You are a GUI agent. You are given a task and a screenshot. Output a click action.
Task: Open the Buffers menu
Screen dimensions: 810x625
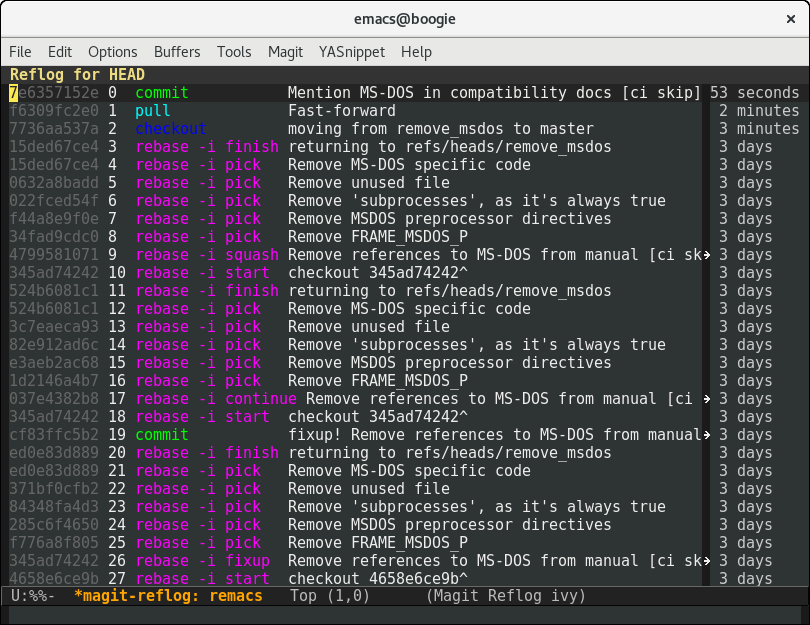pos(177,52)
